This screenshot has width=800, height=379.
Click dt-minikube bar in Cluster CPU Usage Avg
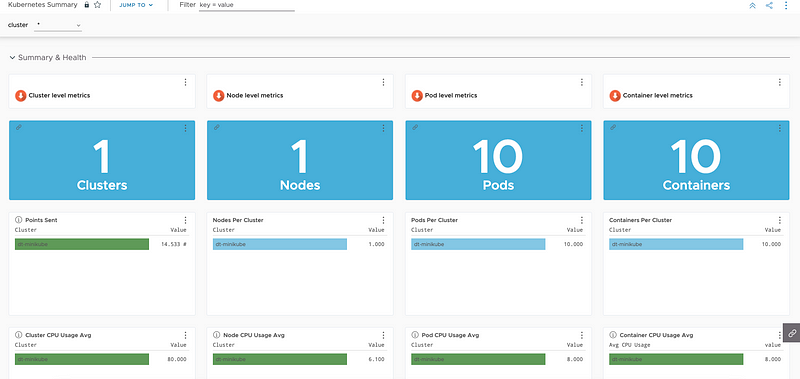click(82, 360)
